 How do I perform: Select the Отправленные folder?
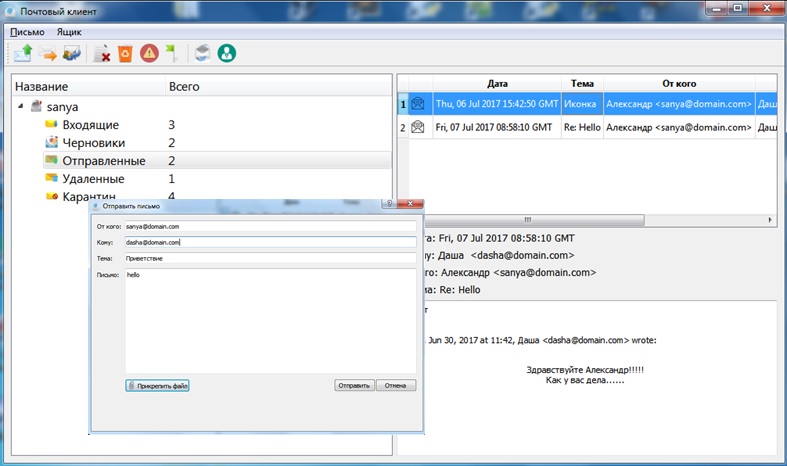[104, 161]
